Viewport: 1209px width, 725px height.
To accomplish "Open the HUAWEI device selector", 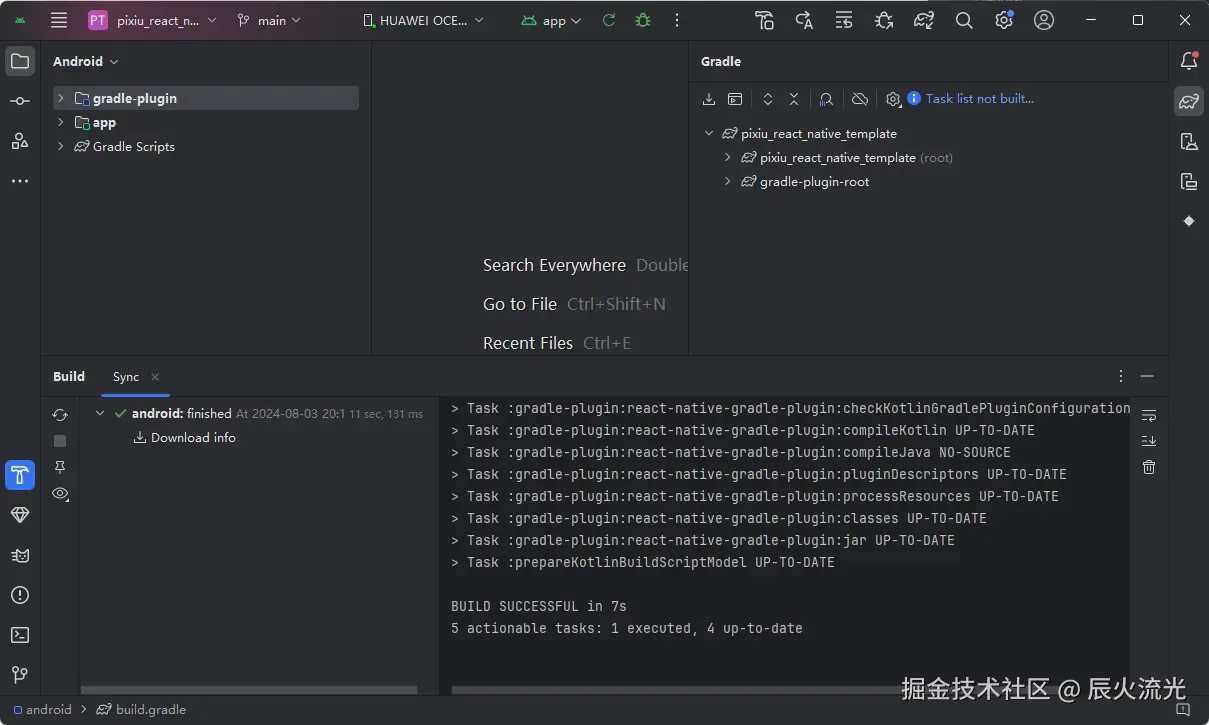I will coord(423,20).
